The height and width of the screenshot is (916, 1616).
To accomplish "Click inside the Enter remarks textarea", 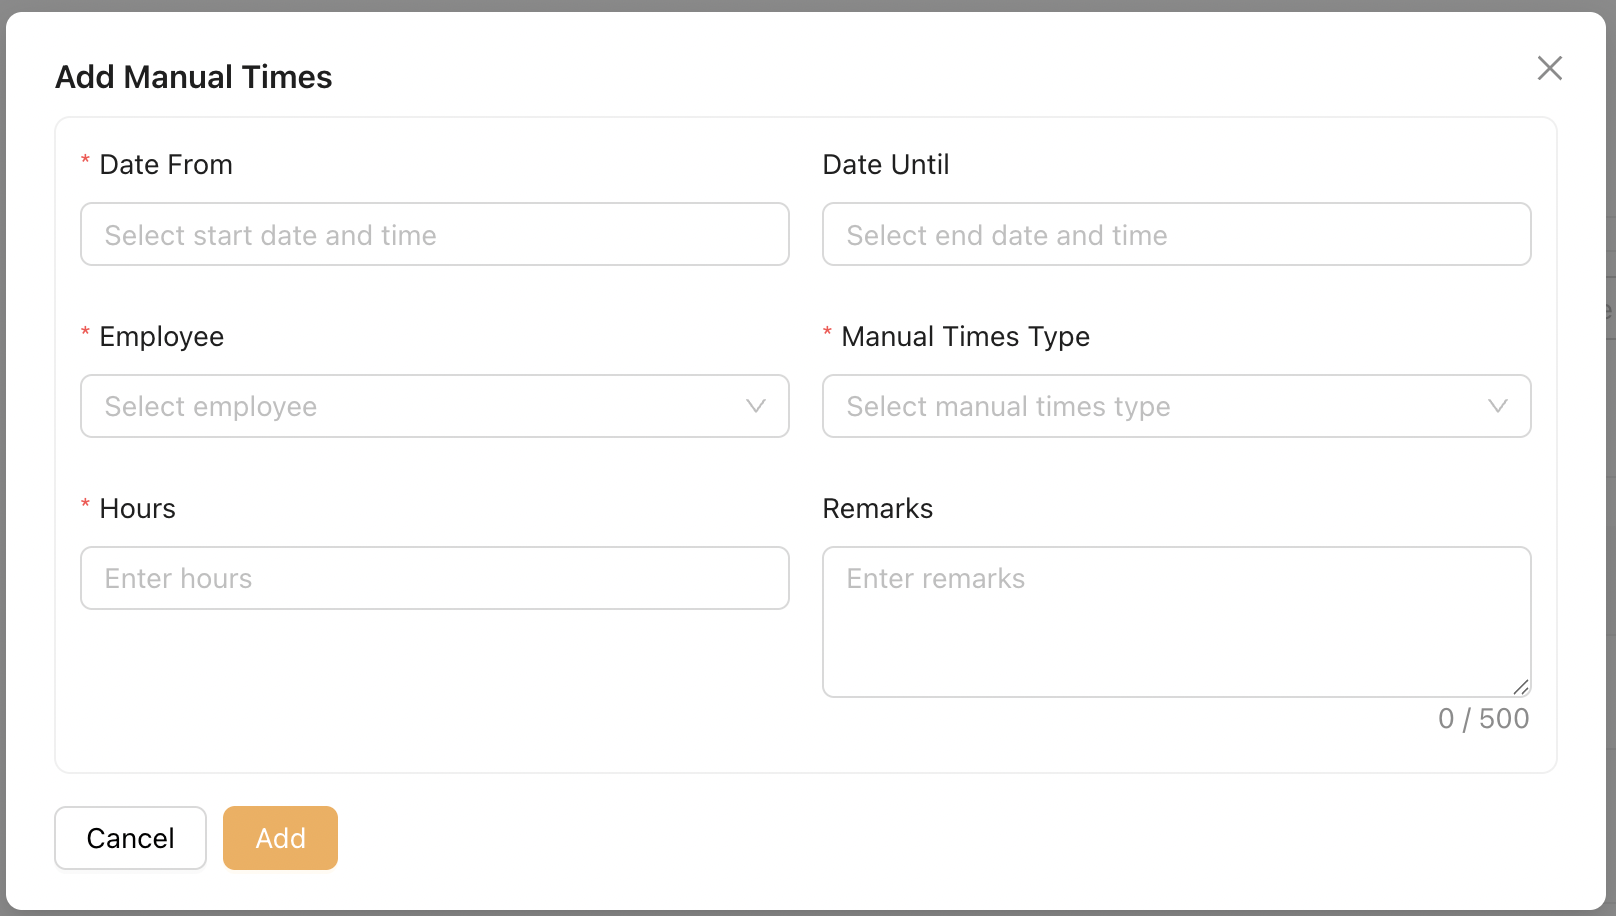I will click(1176, 622).
